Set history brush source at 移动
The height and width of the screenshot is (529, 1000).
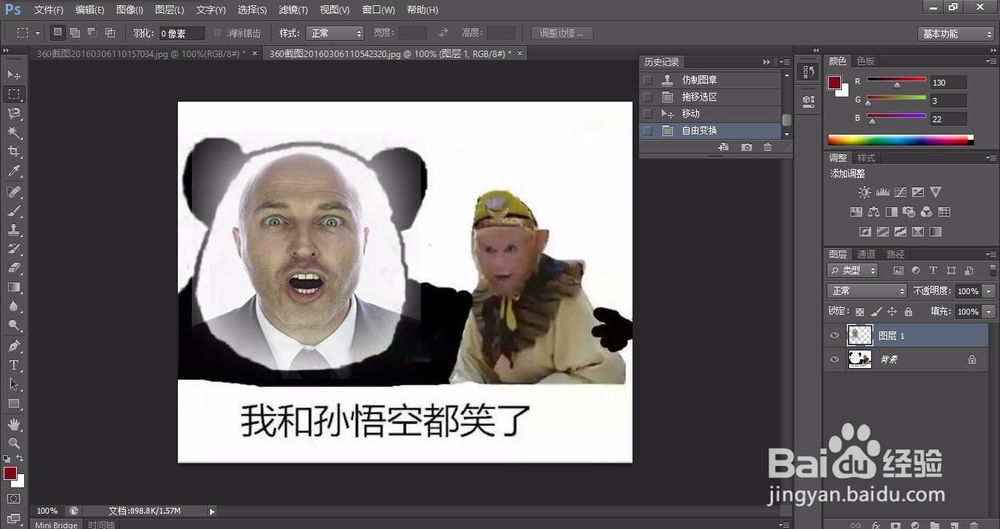pyautogui.click(x=648, y=114)
